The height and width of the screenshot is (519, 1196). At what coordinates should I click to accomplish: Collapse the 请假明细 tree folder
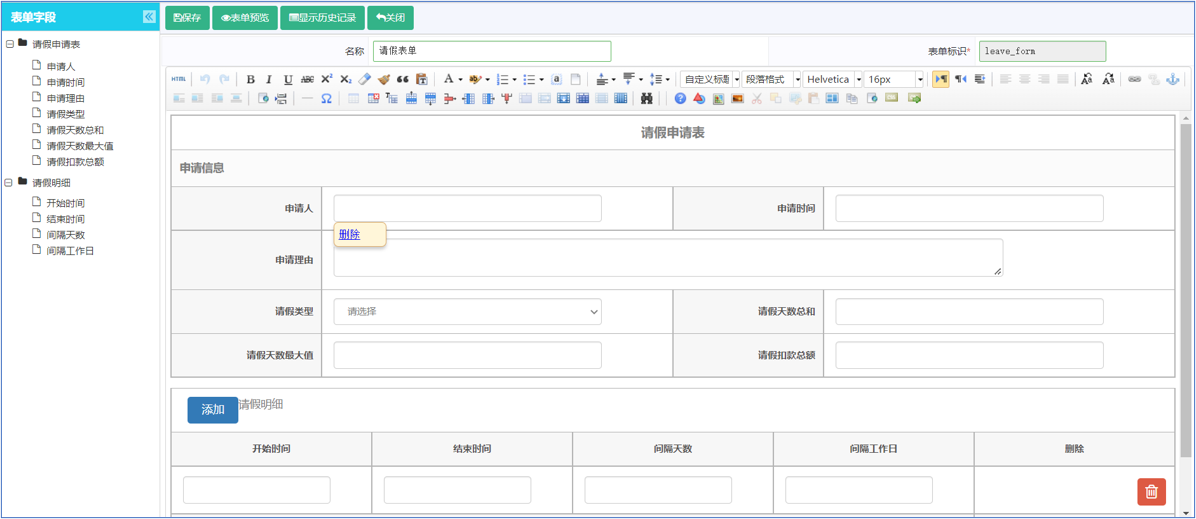9,183
